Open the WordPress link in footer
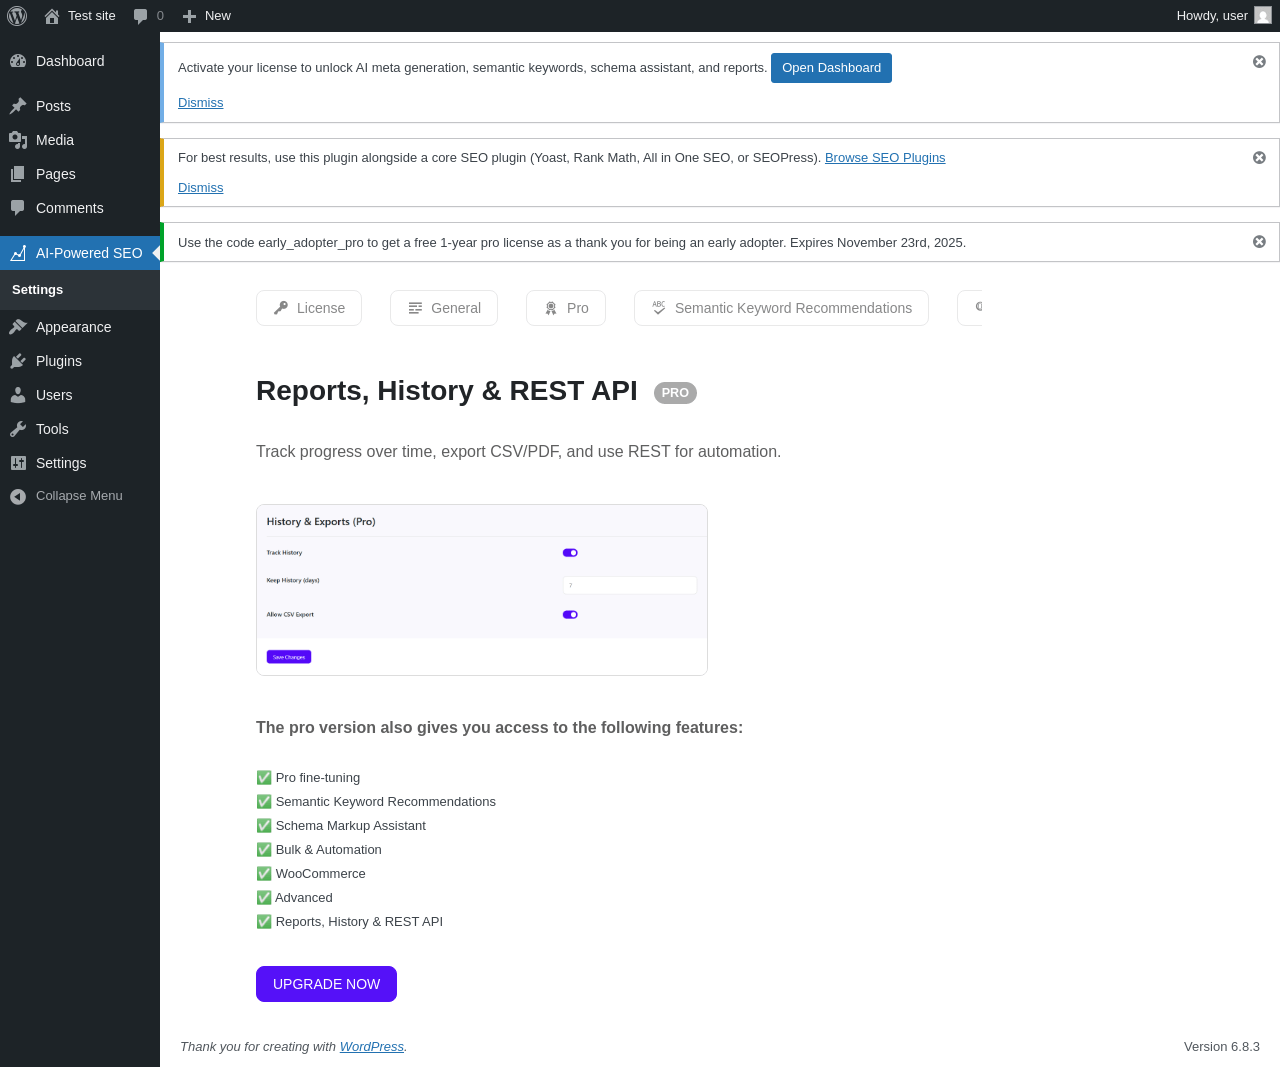 click(x=371, y=1047)
